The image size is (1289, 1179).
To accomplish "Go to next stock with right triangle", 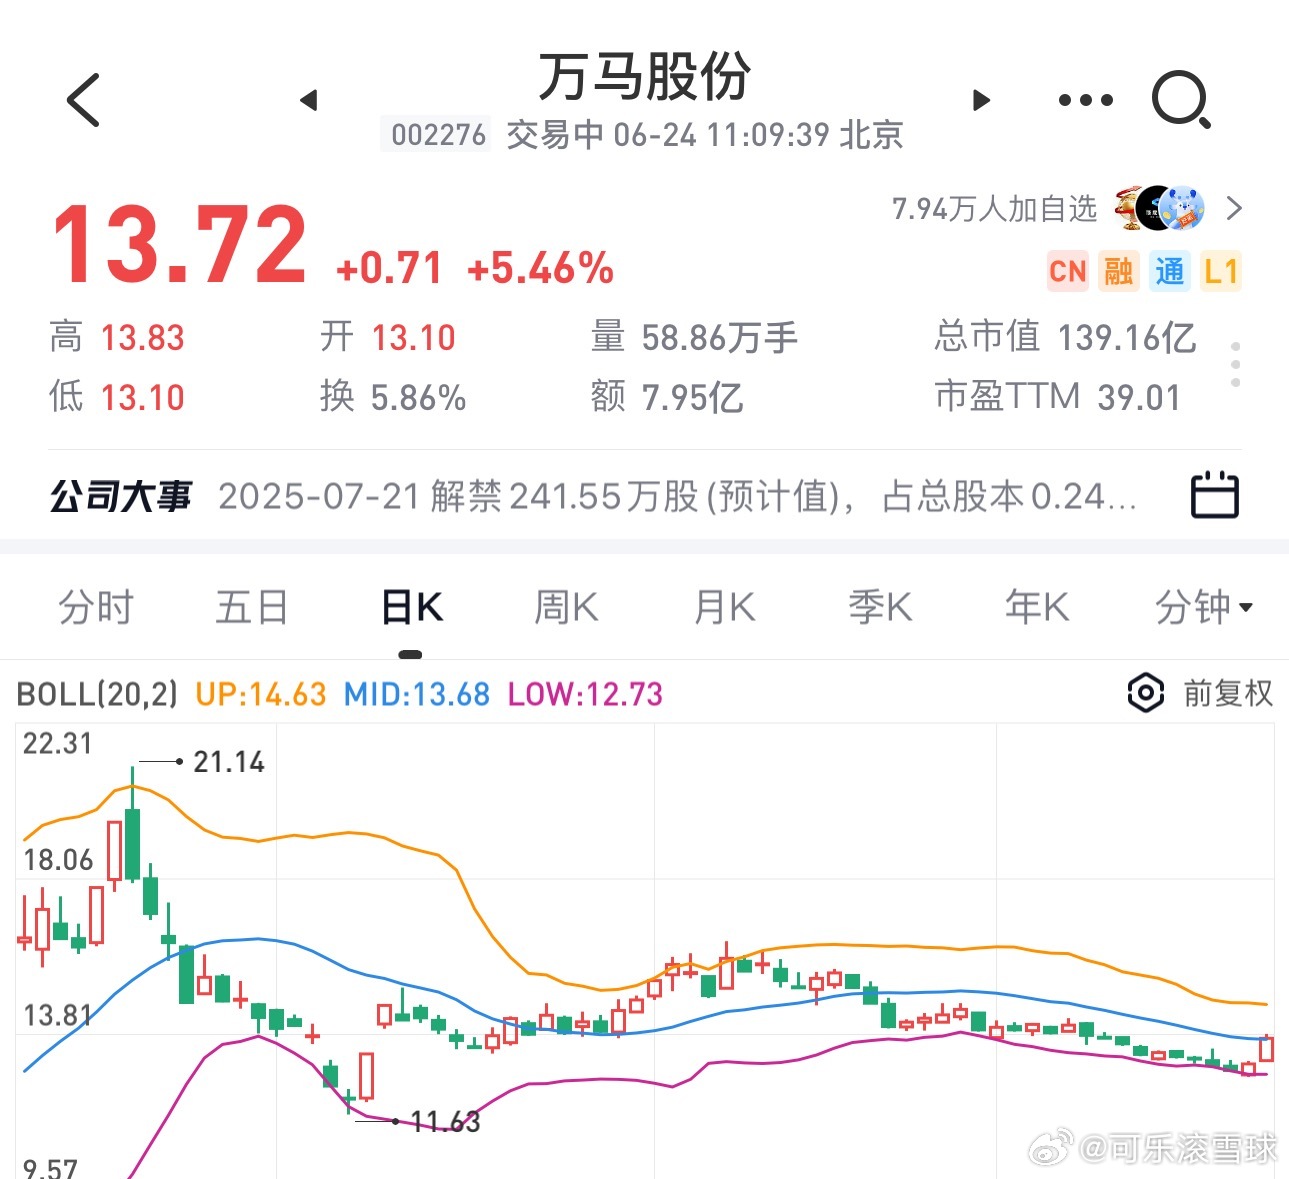I will coord(981,100).
